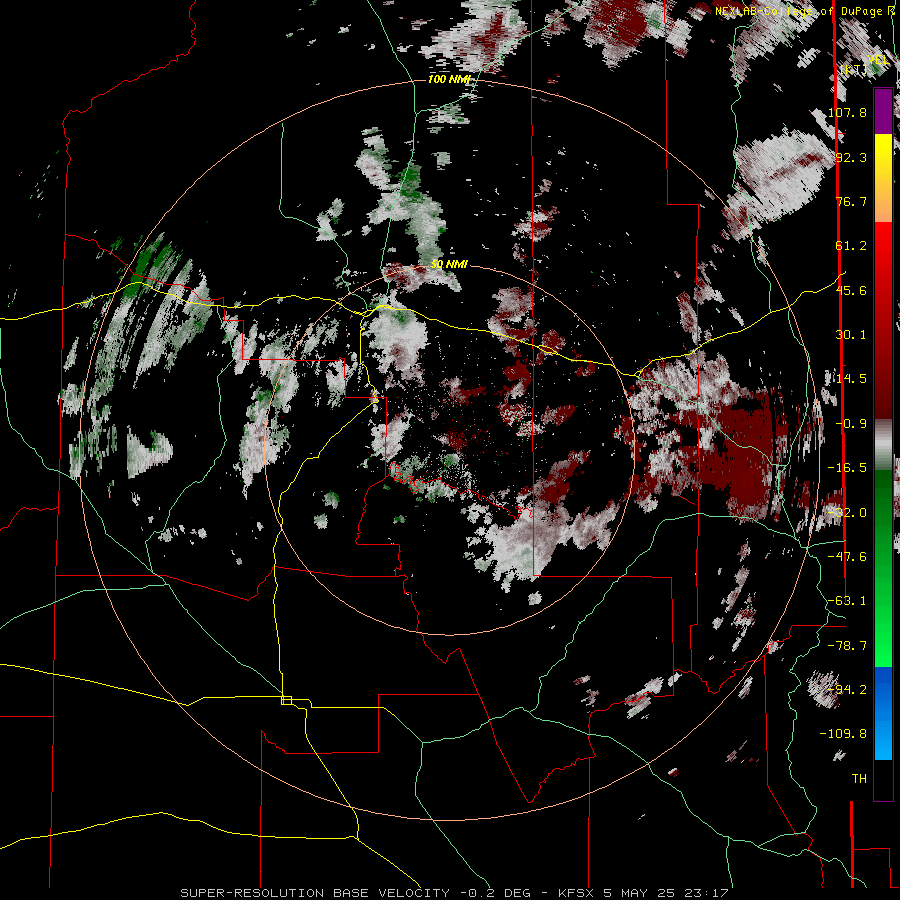Click the black TH segment of color bar
Viewport: 900px width, 900px height.
(883, 779)
